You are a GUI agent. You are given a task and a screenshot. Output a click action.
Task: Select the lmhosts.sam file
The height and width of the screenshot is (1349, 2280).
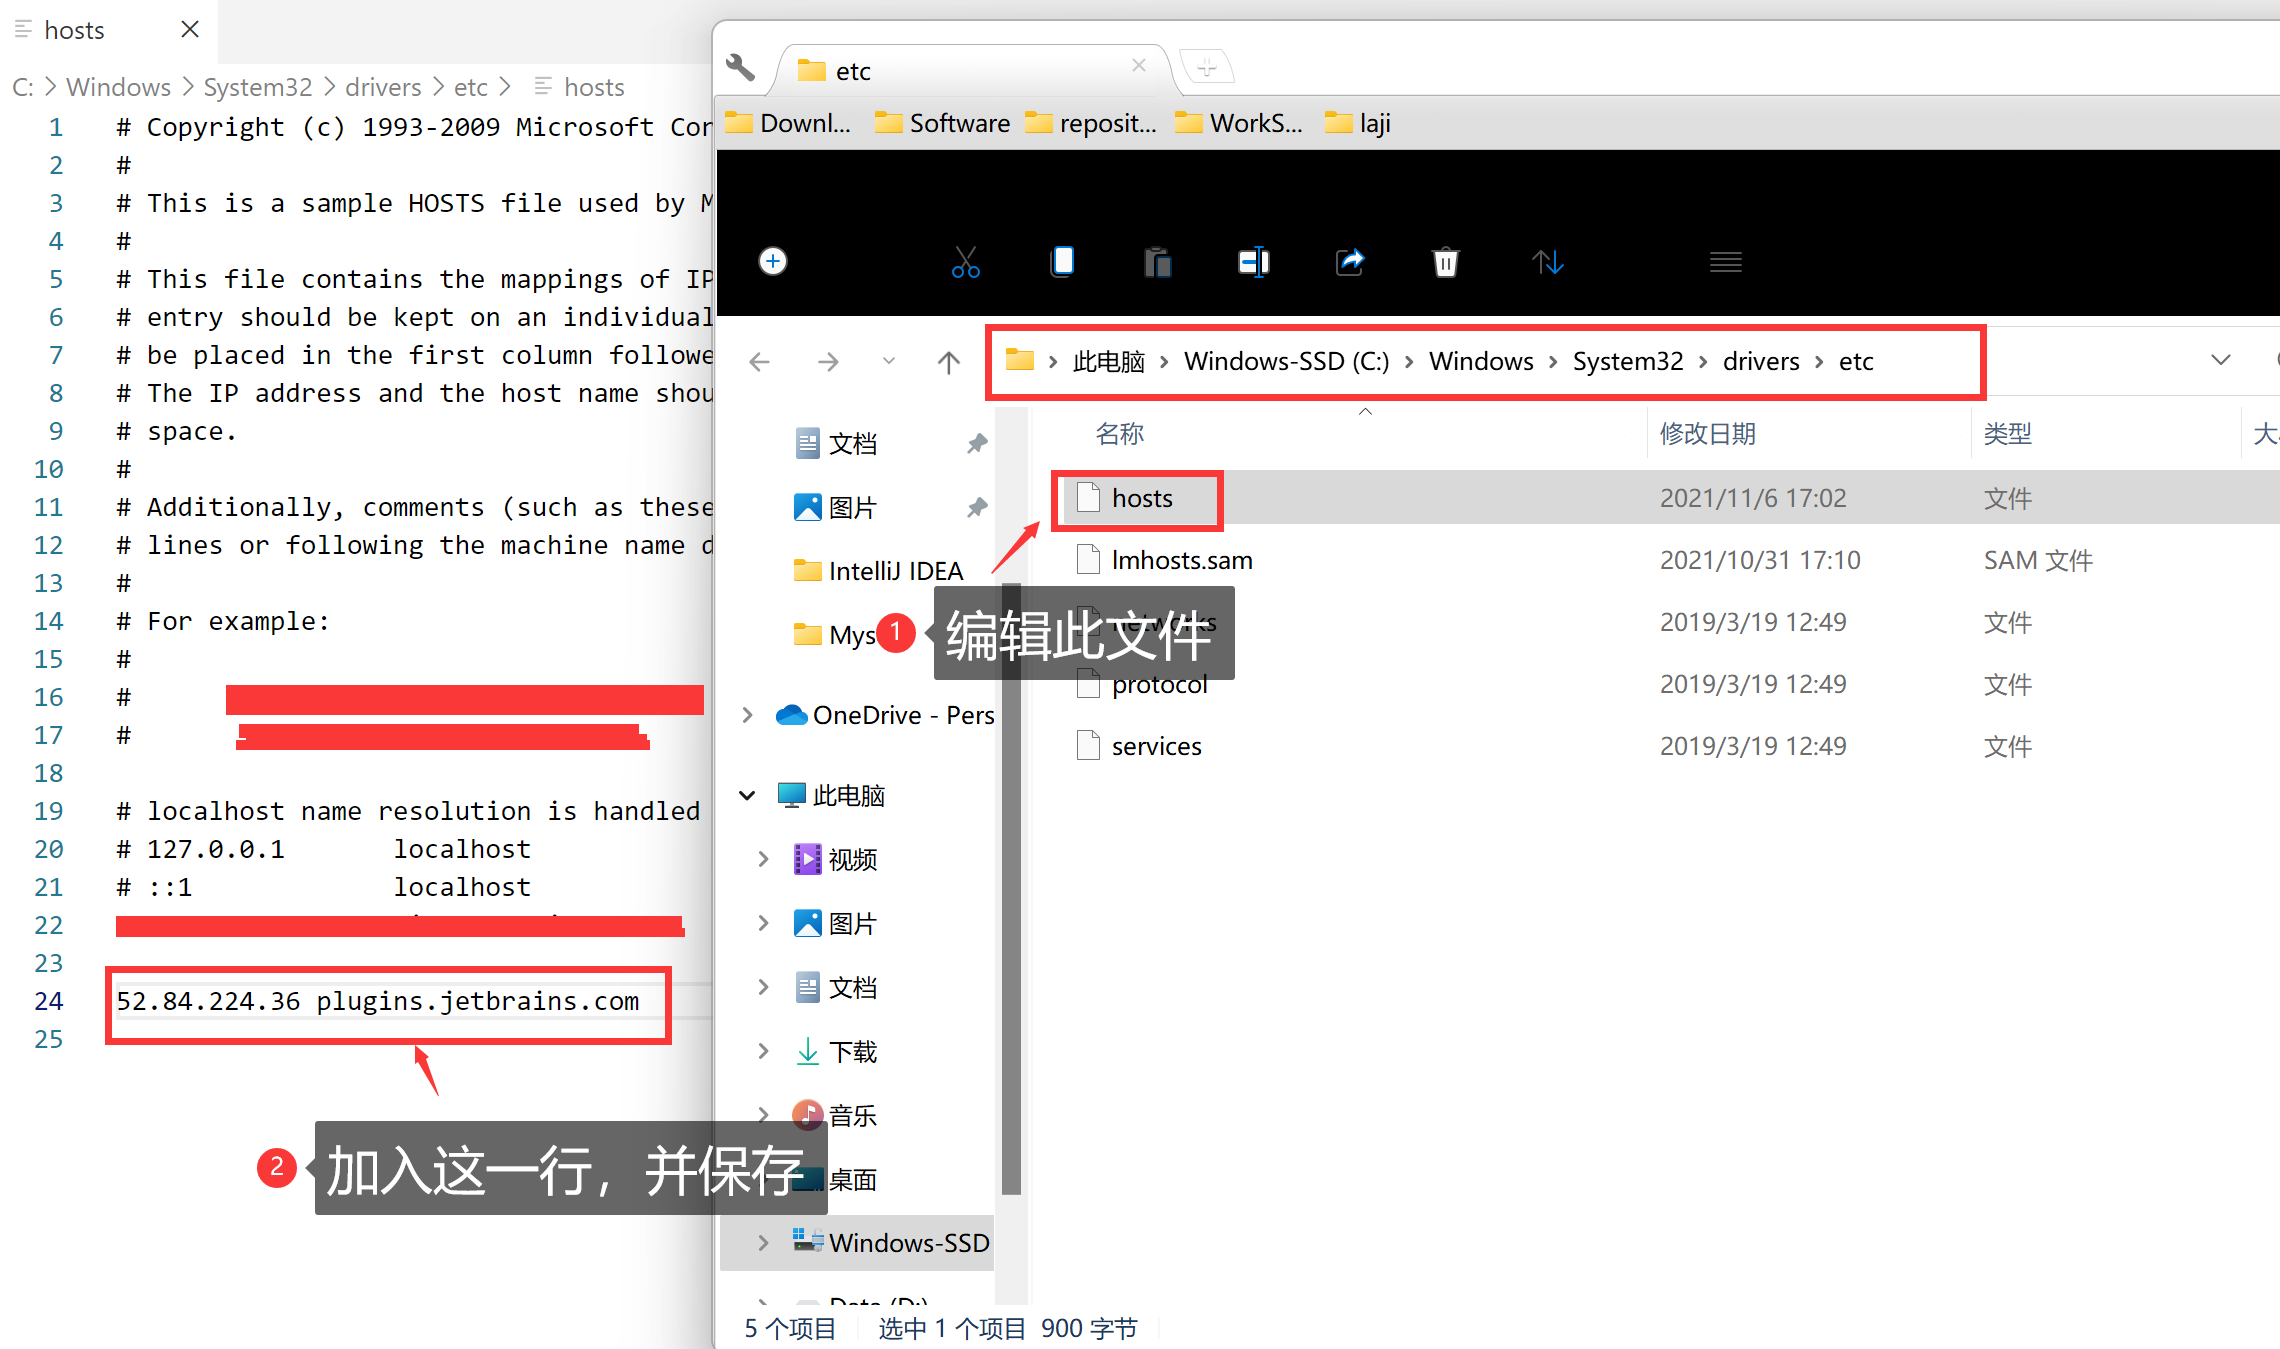1181,560
